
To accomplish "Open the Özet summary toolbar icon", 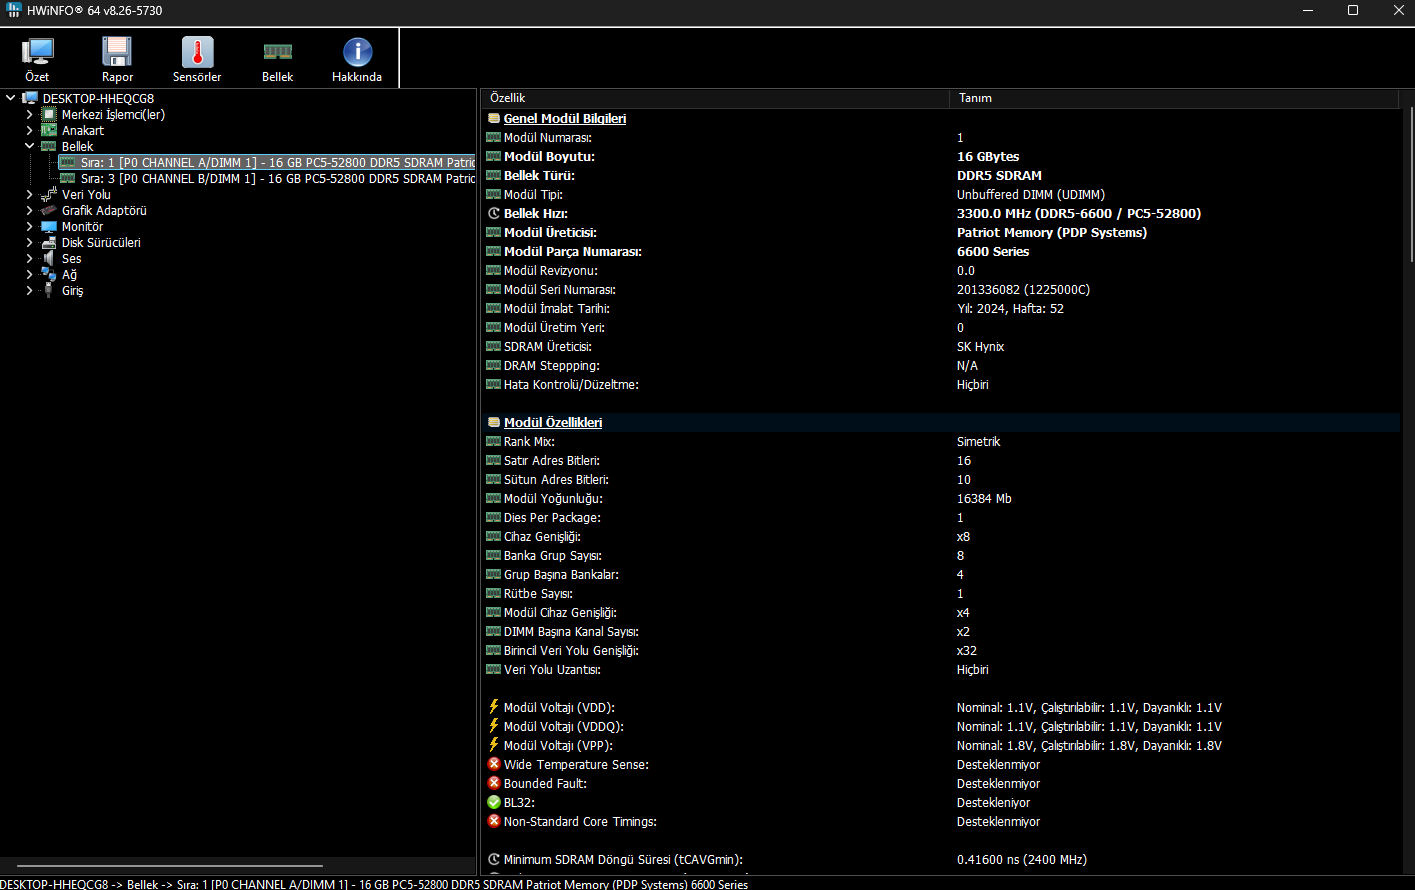I will (37, 52).
